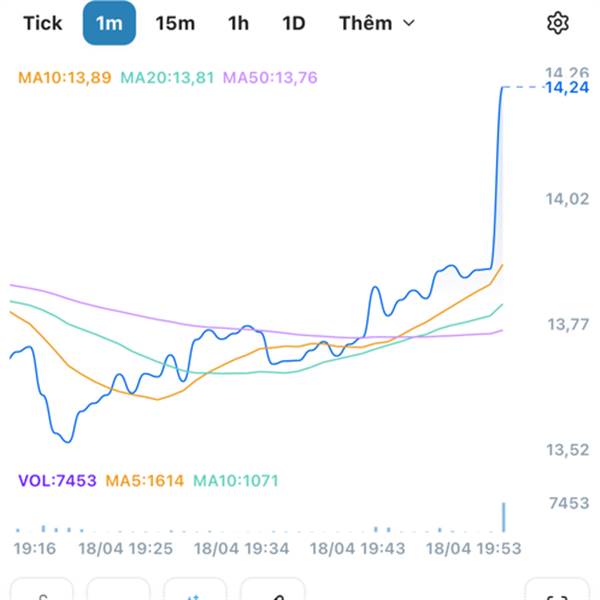Screen dimensions: 600x600
Task: Select the 1m timeframe tab
Action: (109, 23)
